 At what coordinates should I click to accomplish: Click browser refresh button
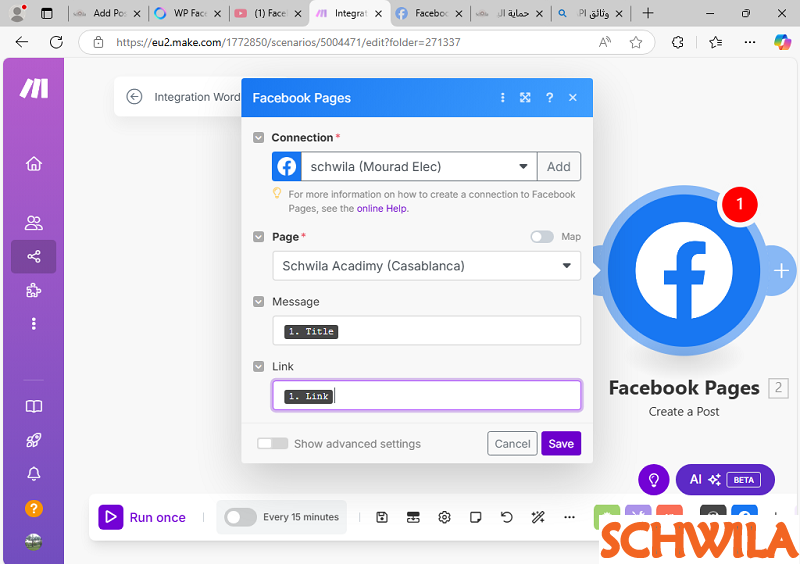(x=56, y=42)
